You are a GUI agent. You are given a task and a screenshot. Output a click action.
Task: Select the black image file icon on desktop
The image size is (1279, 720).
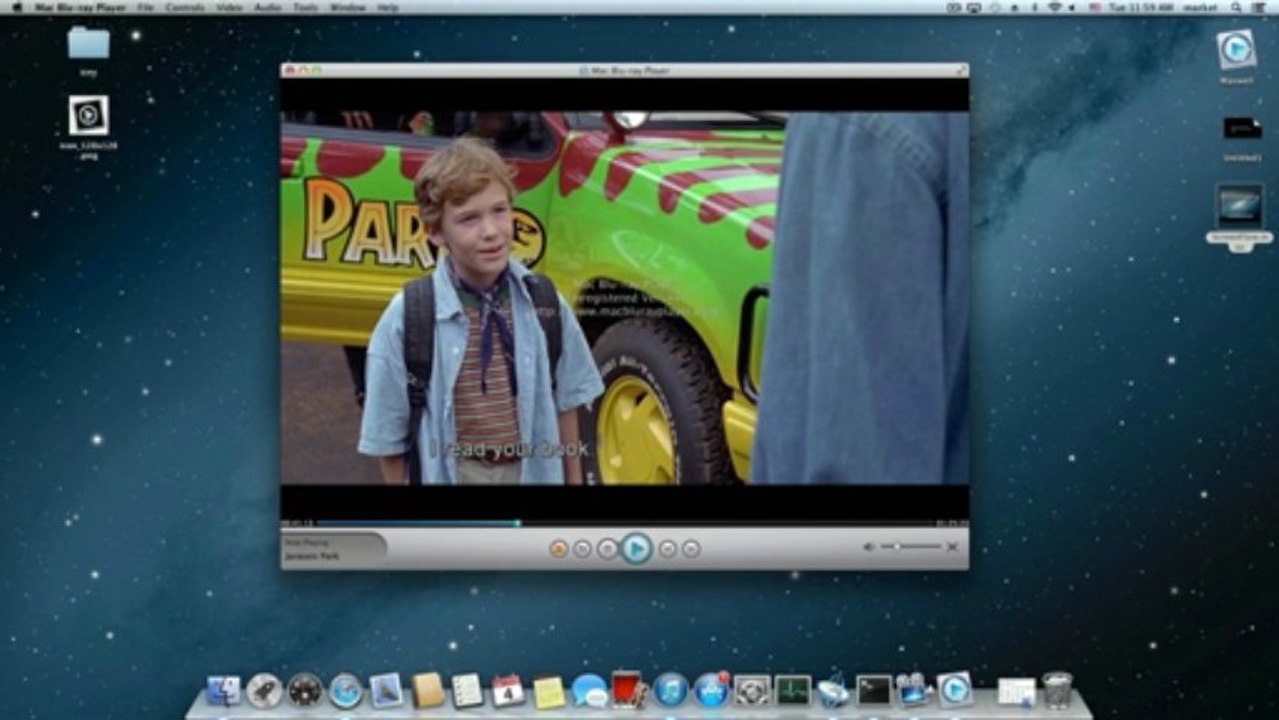[1243, 128]
